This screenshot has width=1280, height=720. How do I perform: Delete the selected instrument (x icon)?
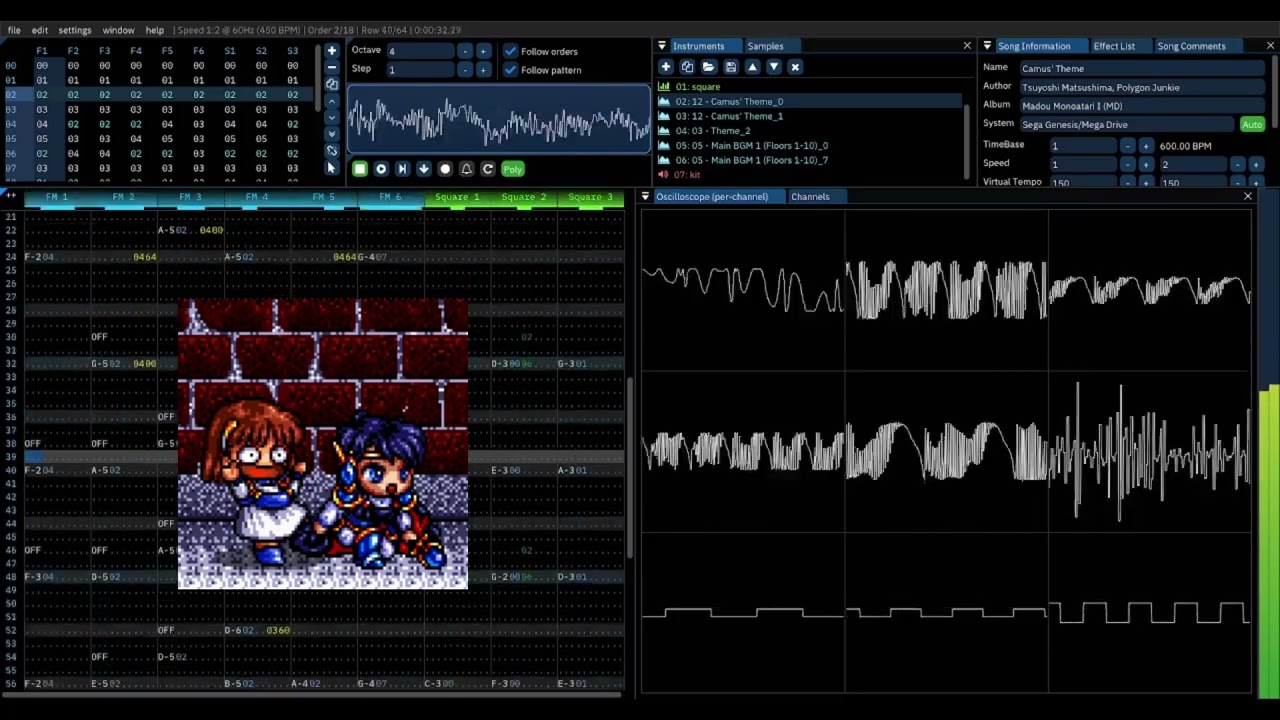(x=795, y=67)
